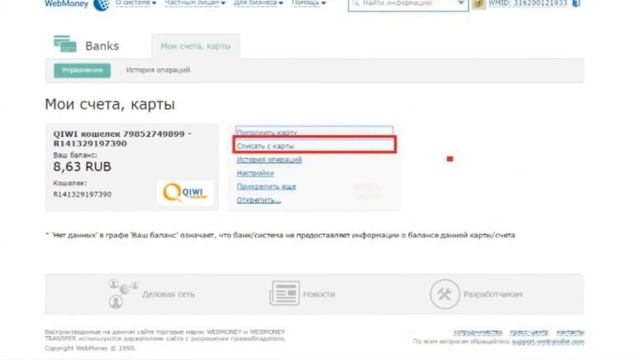Select the QIWI кошелек 79852749899 title
Image resolution: width=640 pixels, height=360 pixels.
coord(122,139)
